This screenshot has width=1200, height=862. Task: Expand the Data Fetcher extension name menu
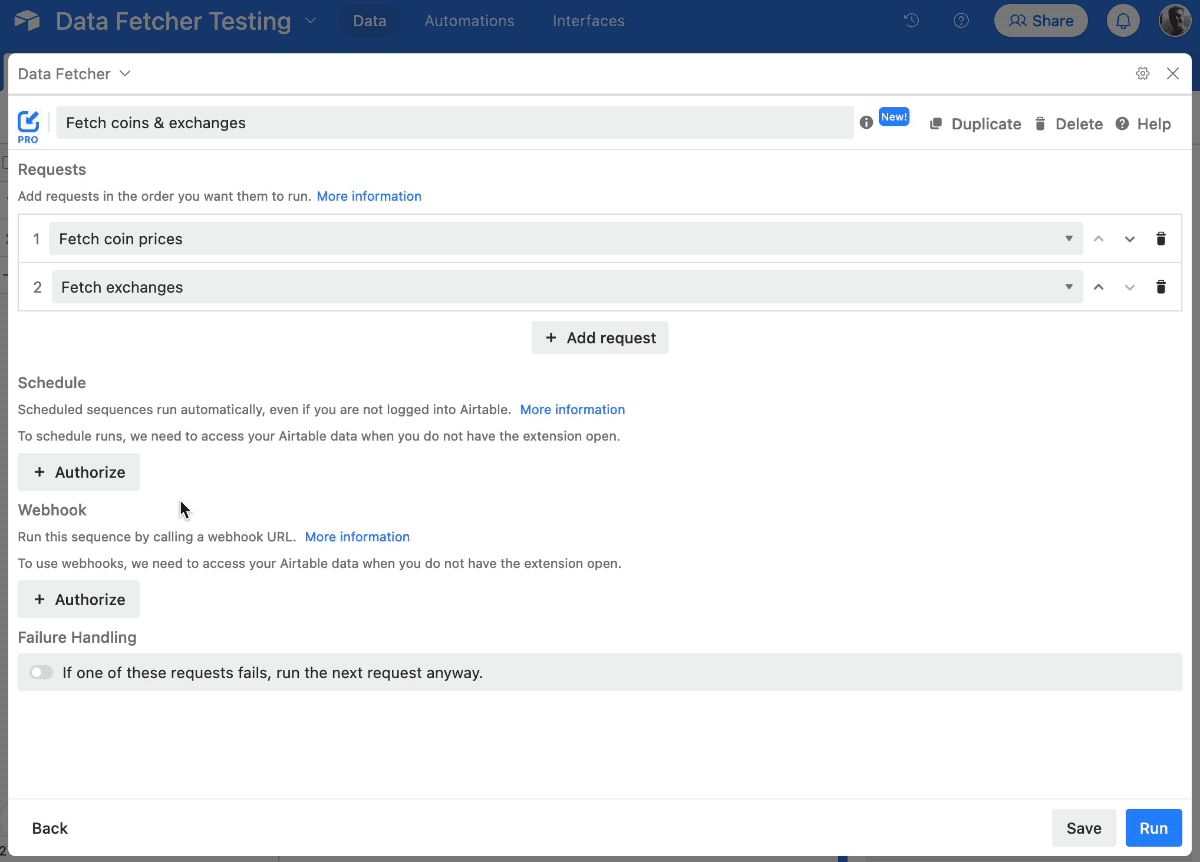[x=74, y=74]
